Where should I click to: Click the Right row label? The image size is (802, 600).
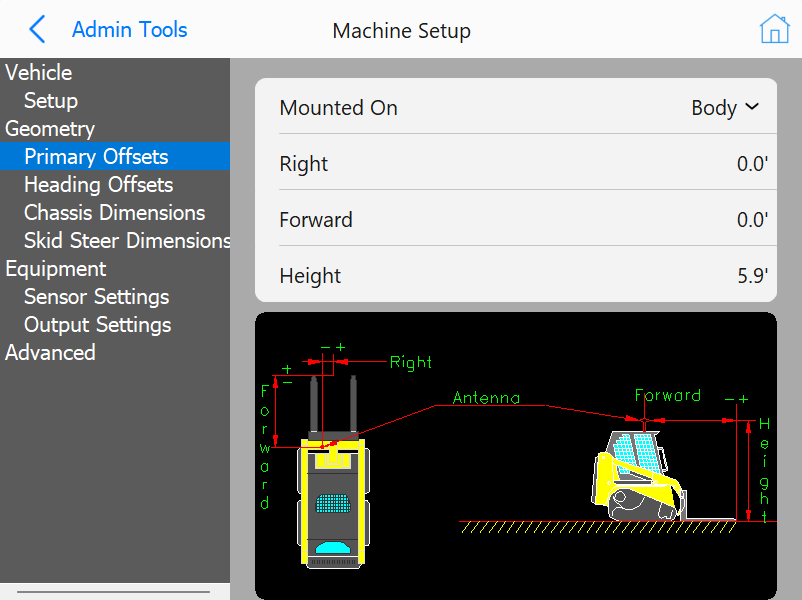tap(303, 164)
